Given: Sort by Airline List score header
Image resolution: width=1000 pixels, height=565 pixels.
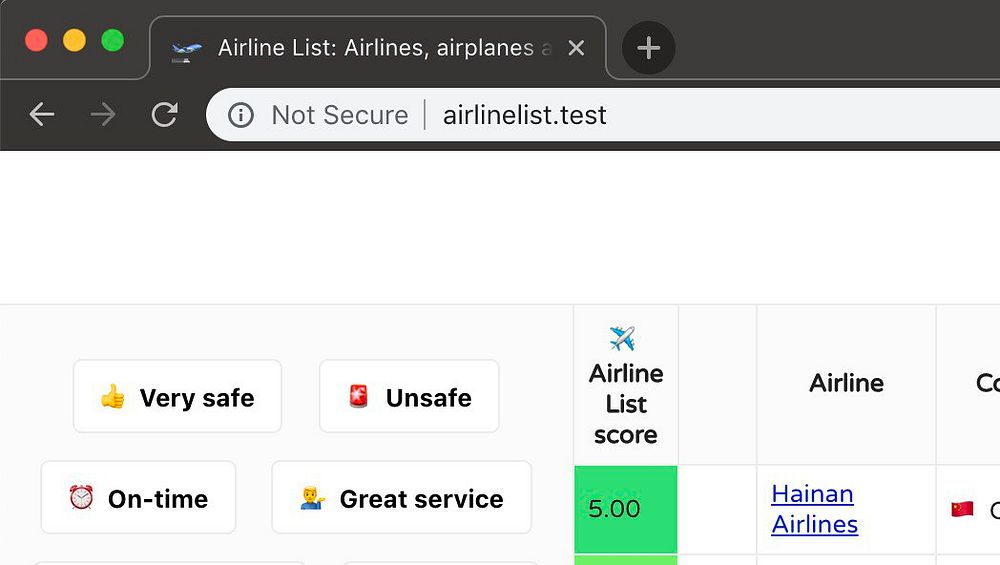Looking at the screenshot, I should point(626,404).
